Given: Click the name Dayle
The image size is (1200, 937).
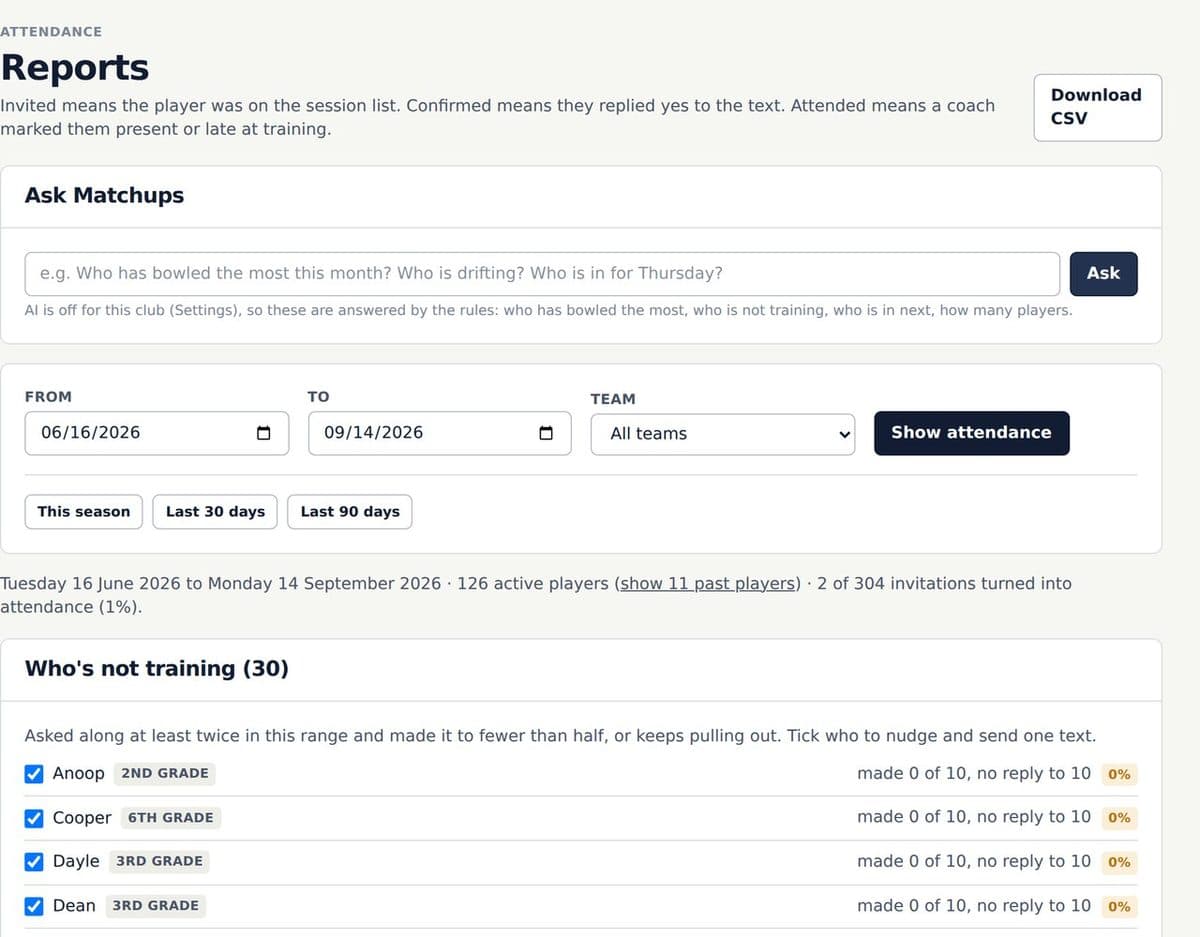Looking at the screenshot, I should [x=76, y=861].
